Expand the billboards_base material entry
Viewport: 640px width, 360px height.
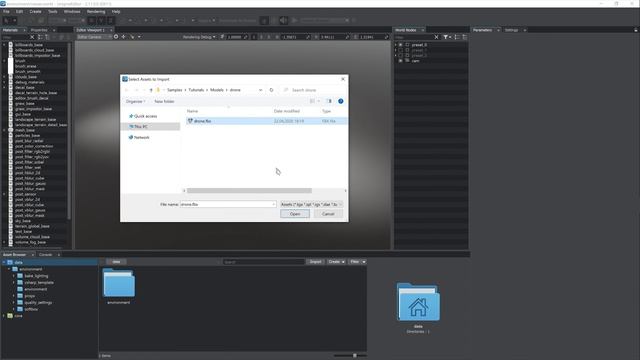[4, 45]
